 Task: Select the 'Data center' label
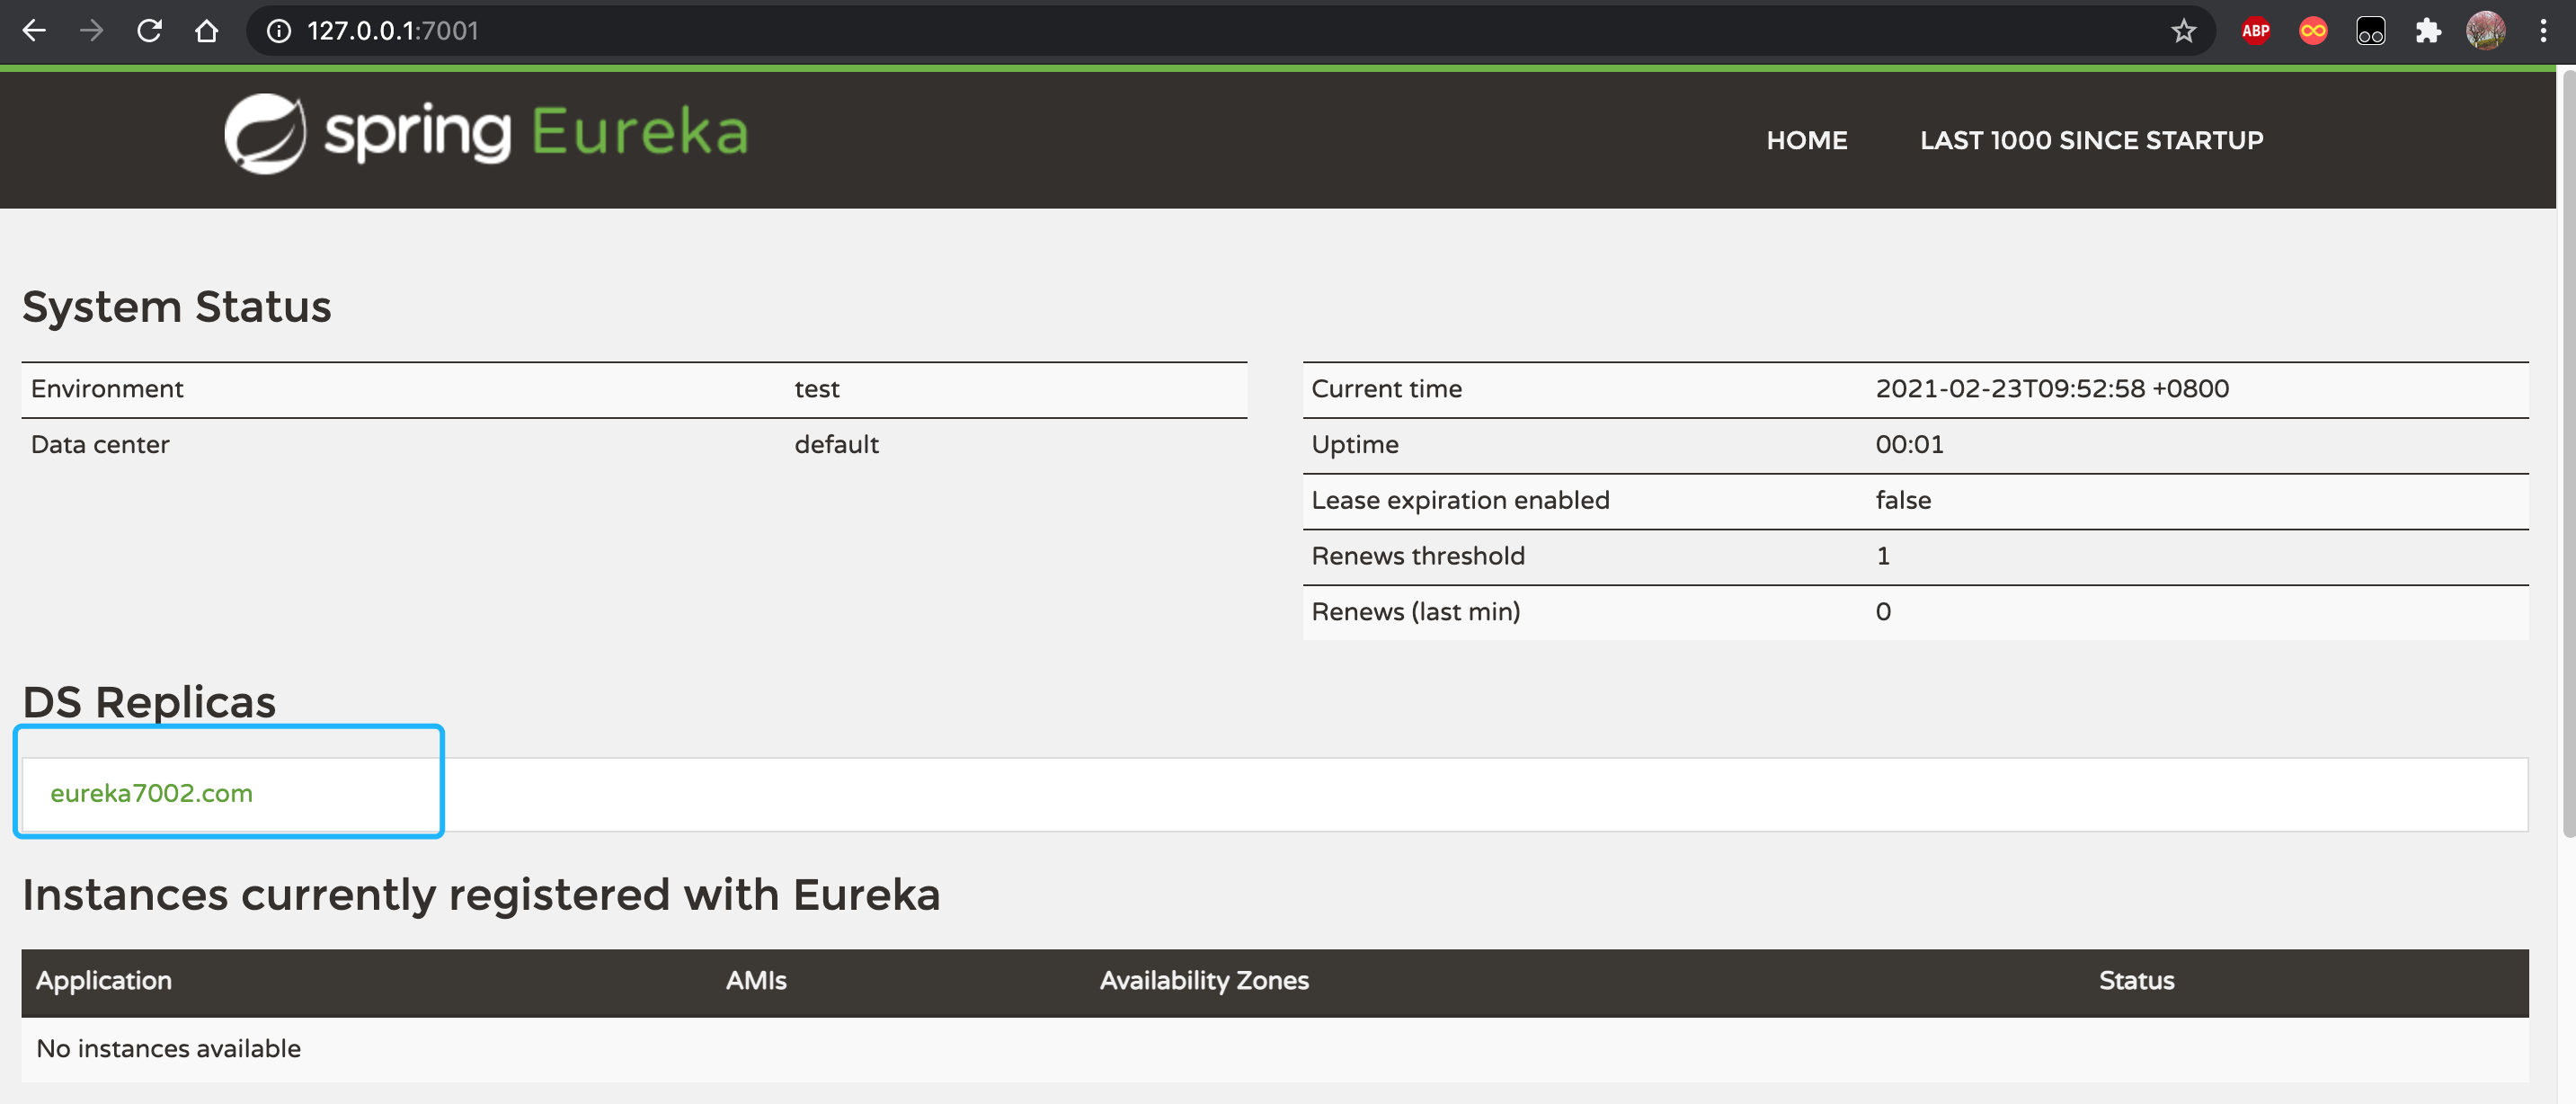100,445
